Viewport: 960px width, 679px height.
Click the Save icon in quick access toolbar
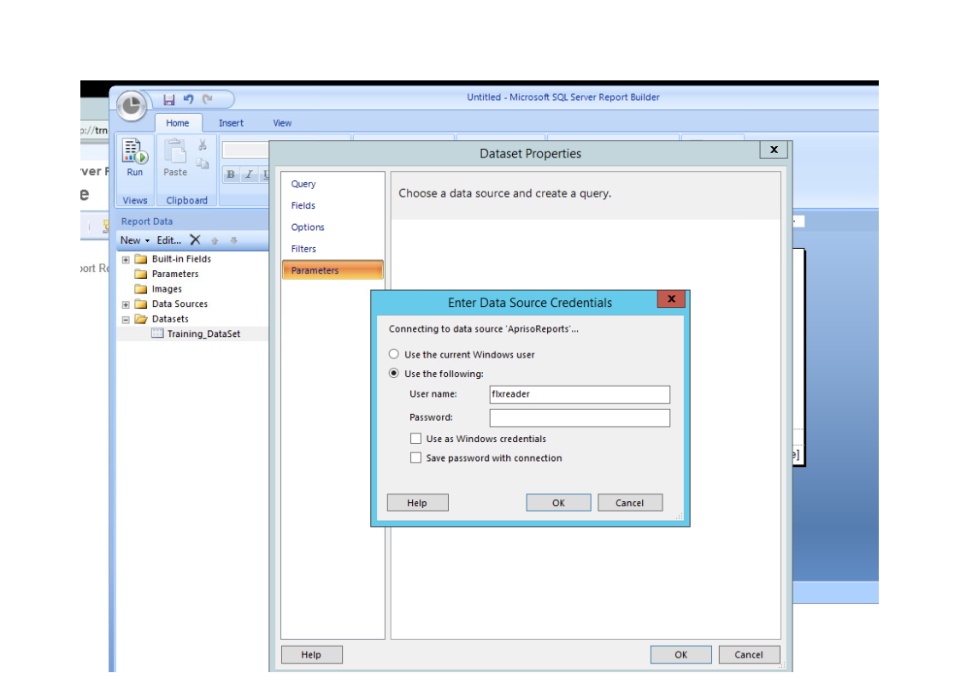169,99
